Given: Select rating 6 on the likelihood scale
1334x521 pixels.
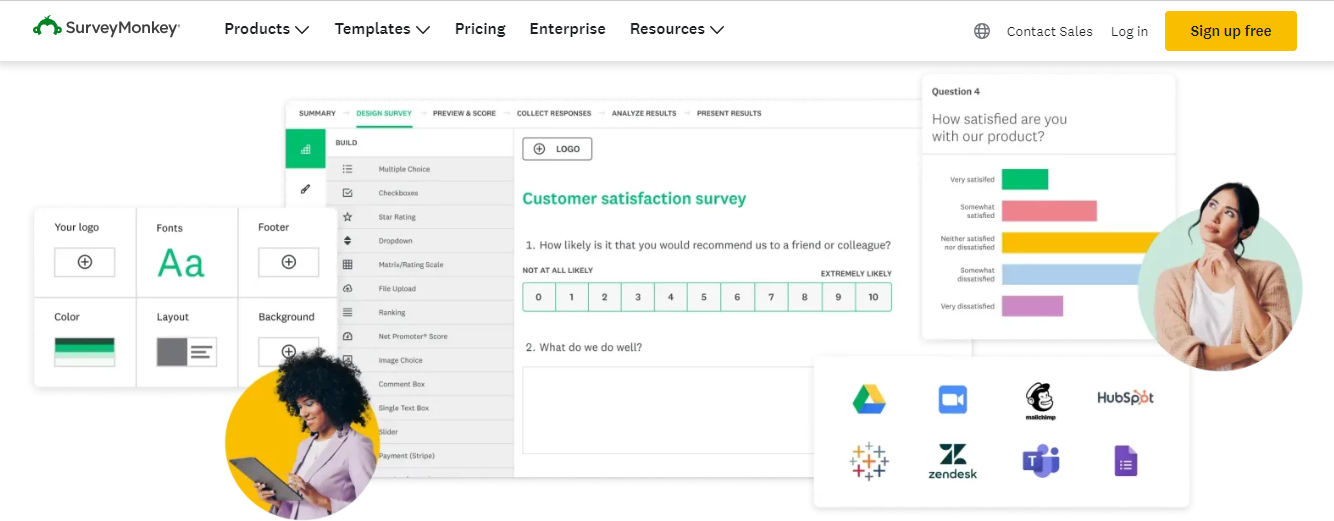Looking at the screenshot, I should 737,297.
